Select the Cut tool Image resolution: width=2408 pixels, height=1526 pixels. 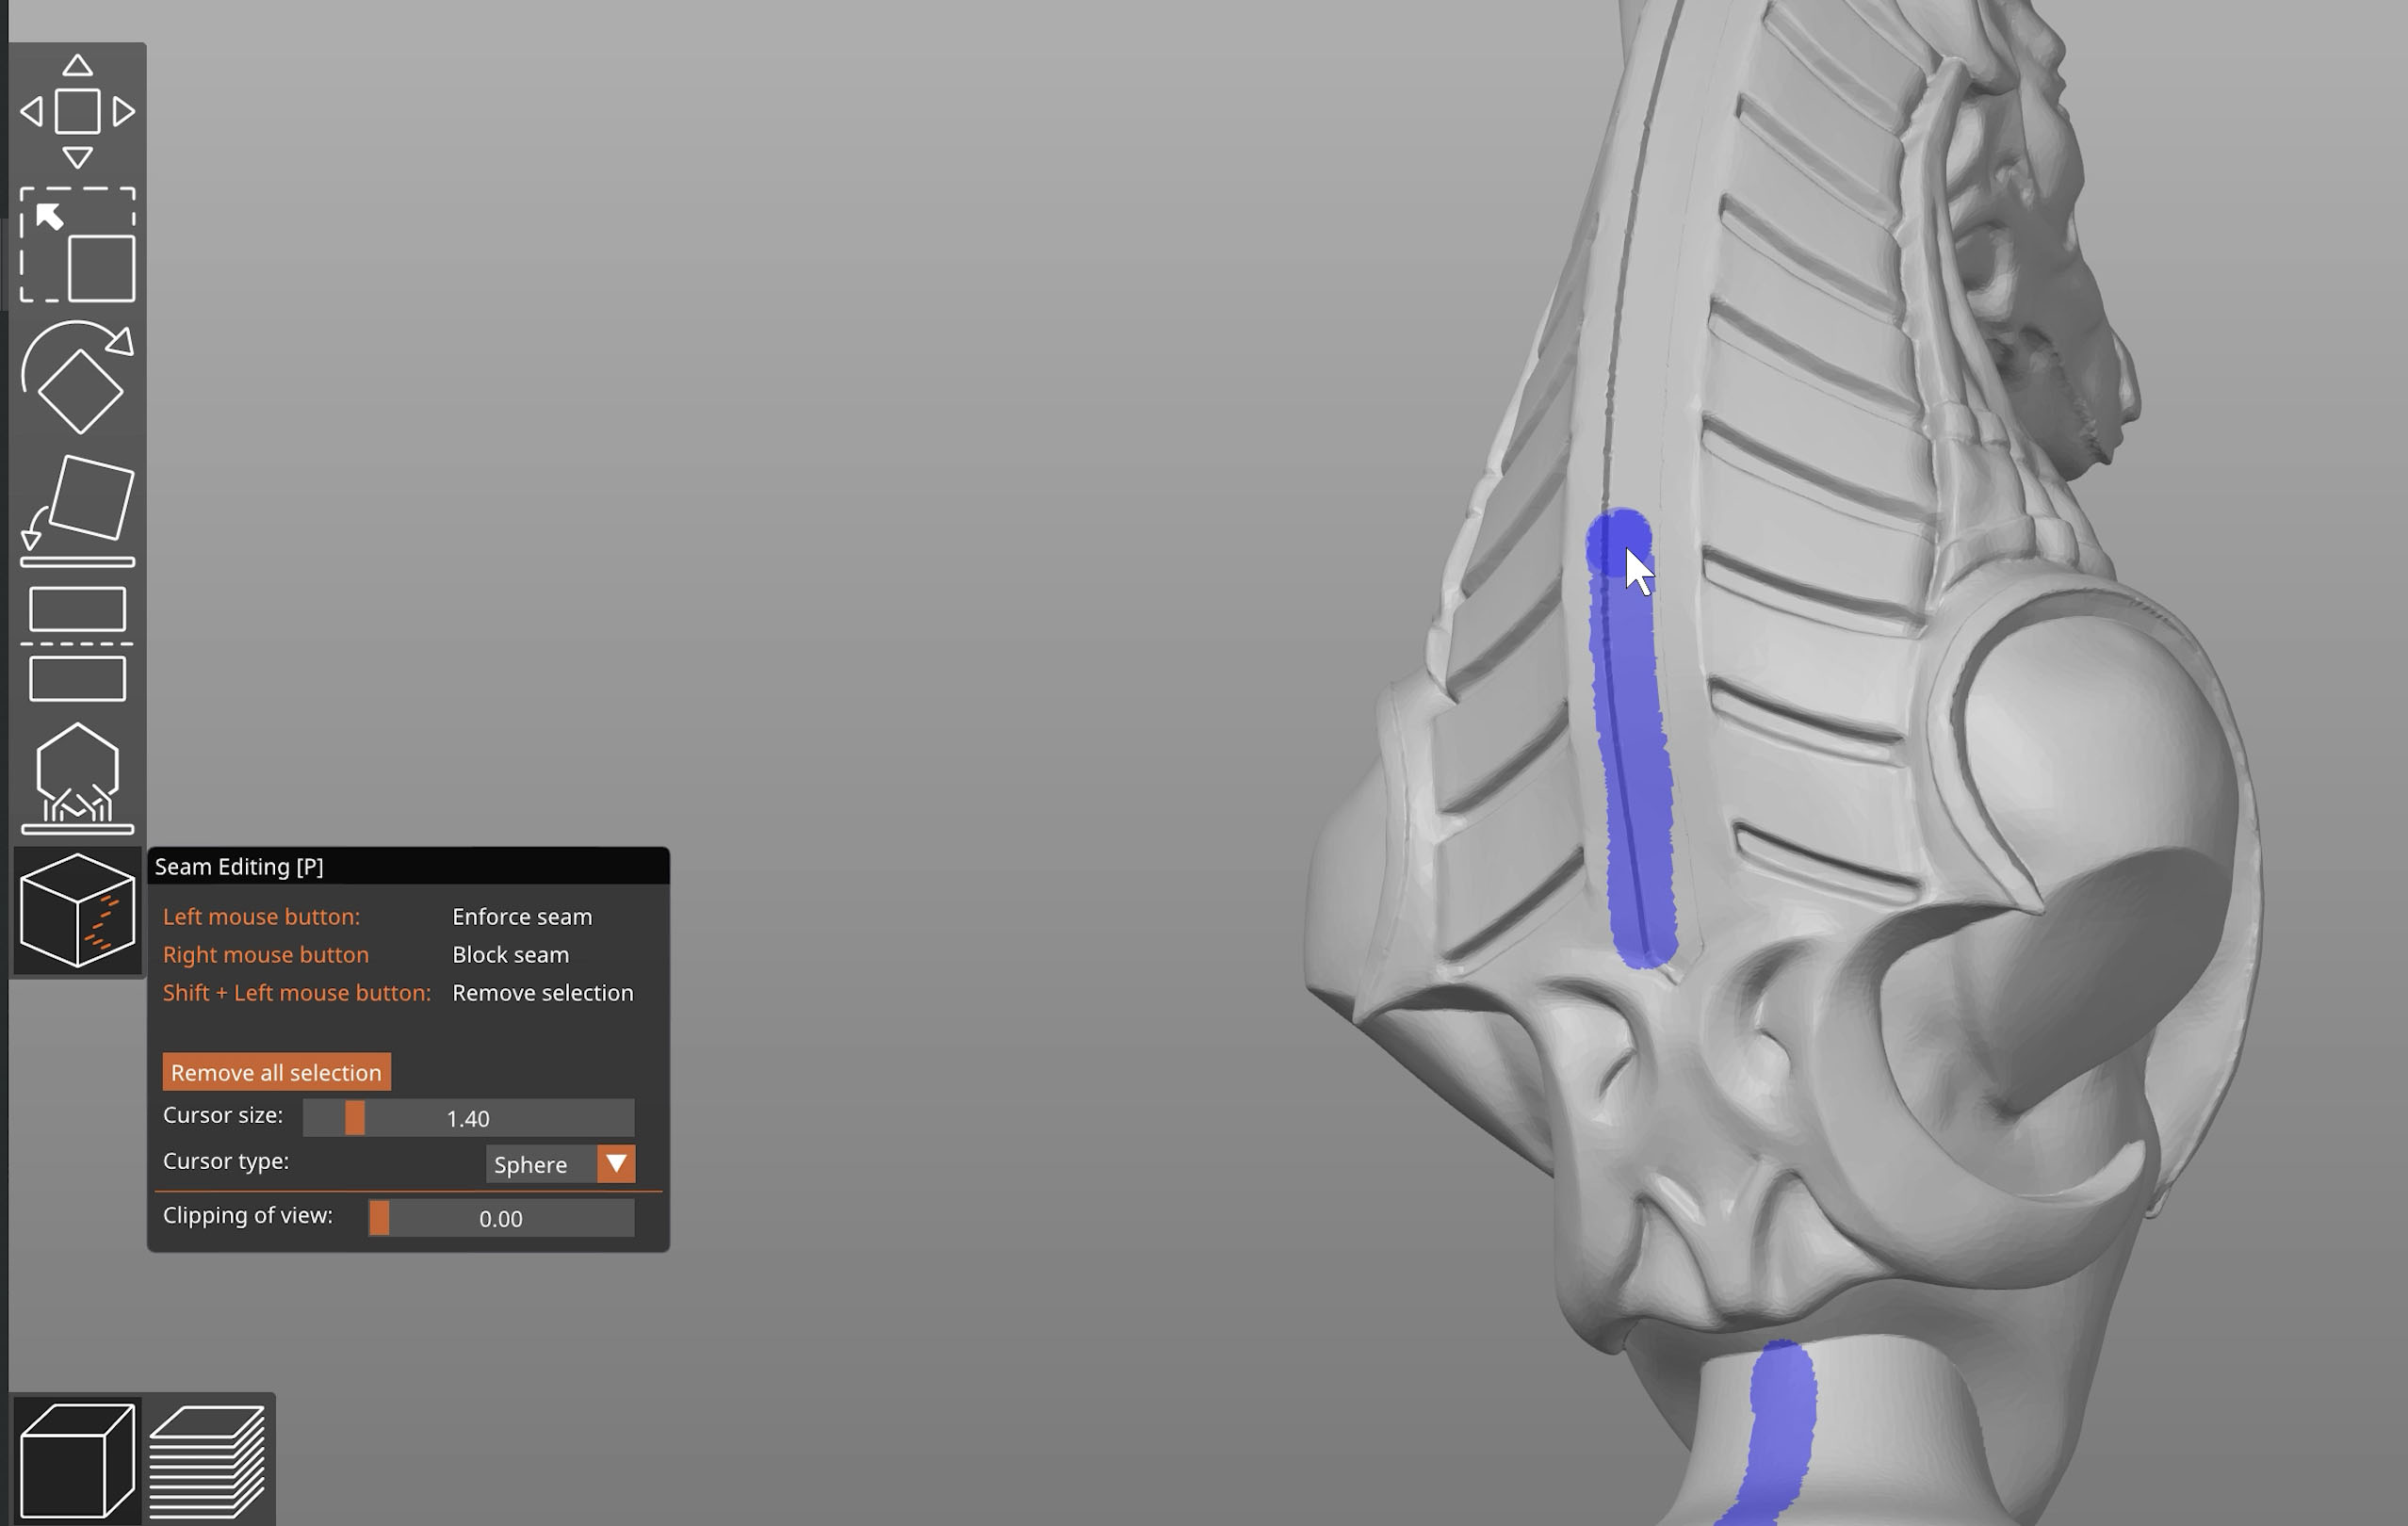77,643
